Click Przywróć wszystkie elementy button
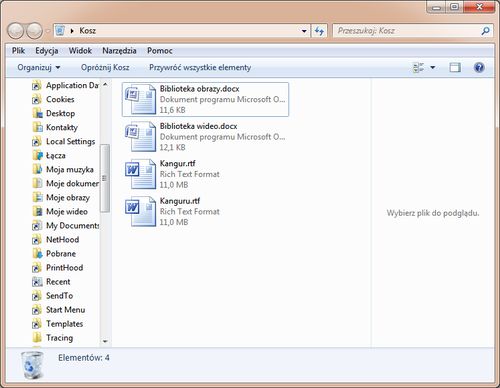500x388 pixels. pyautogui.click(x=200, y=68)
